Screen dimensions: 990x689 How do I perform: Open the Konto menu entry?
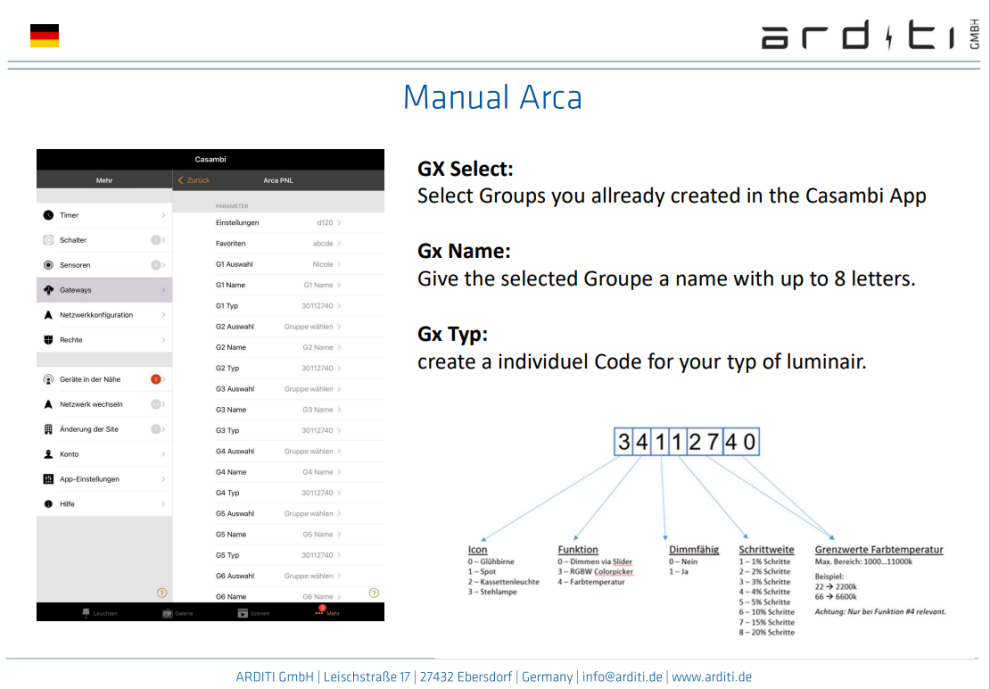tap(104, 454)
